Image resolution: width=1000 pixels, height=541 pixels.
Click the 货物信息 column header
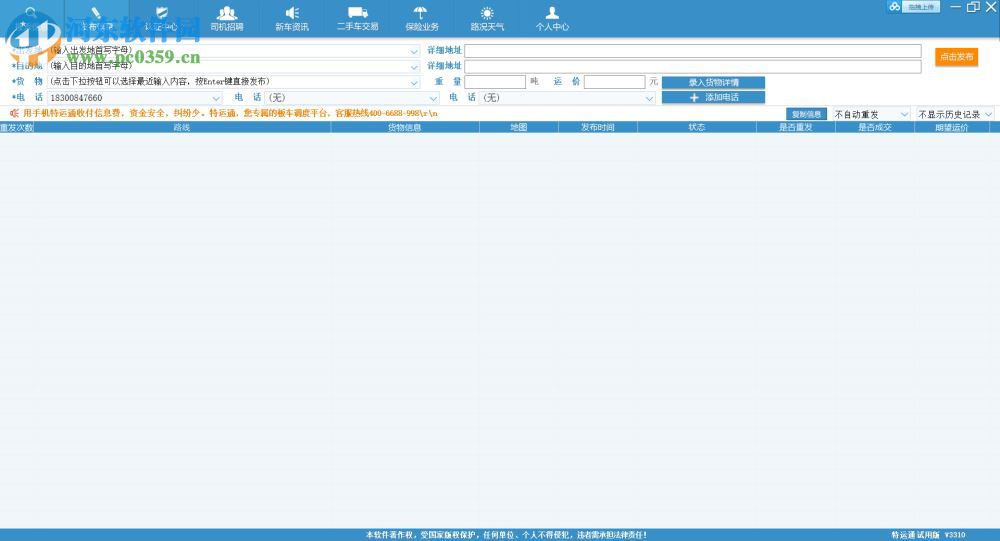[x=405, y=128]
